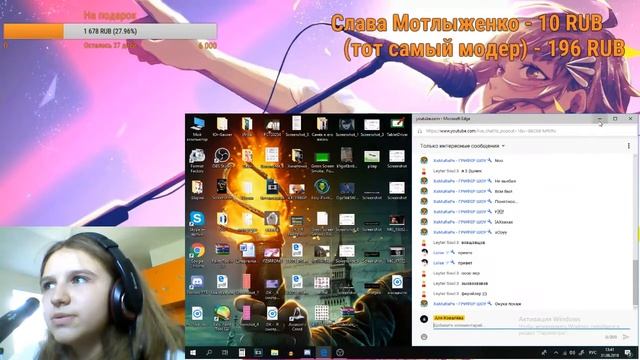Click the Windows Start button
Viewport: 640px width, 360px height.
193,353
